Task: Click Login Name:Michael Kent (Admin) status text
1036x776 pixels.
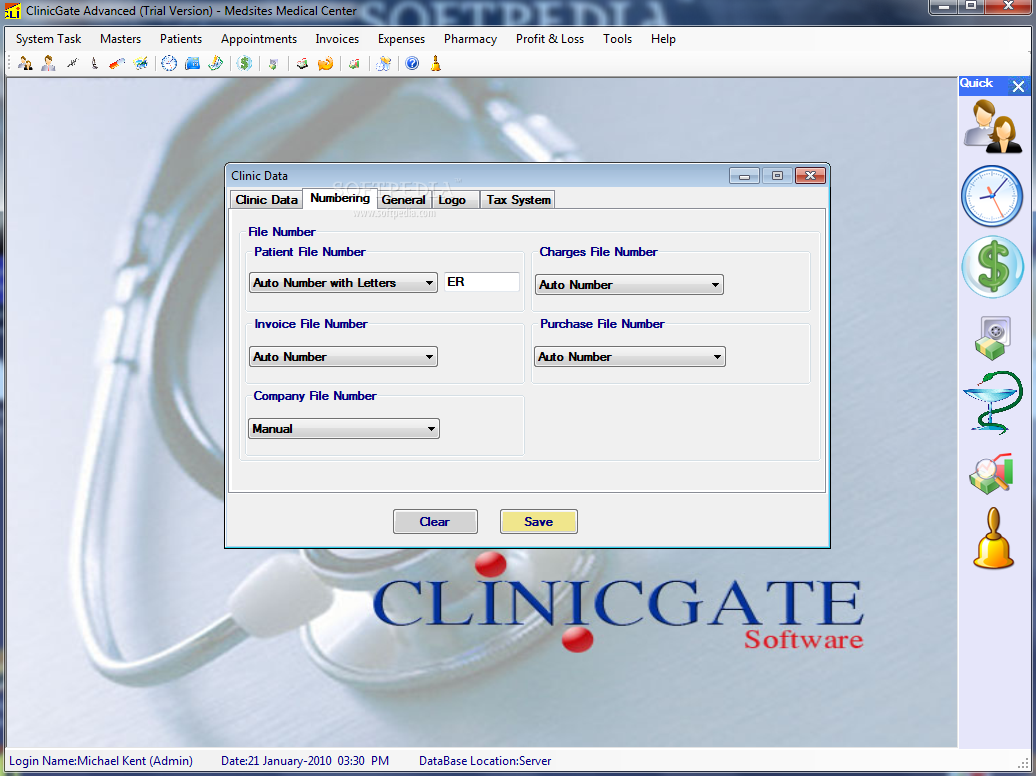Action: click(x=101, y=761)
